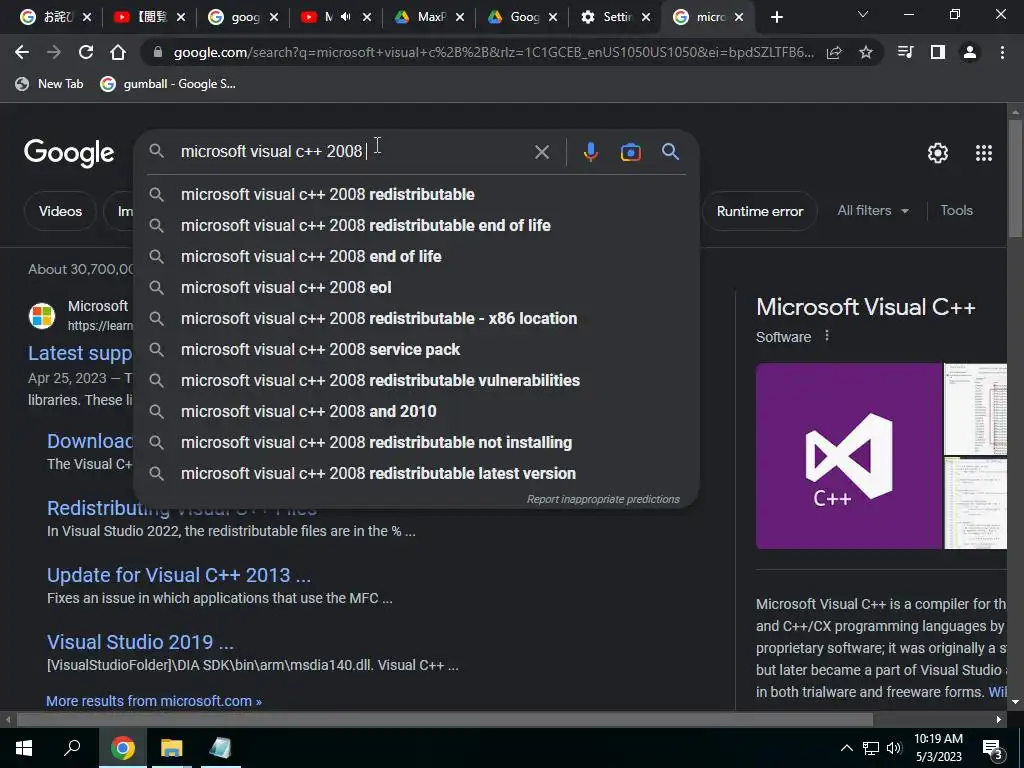This screenshot has width=1024, height=768.
Task: Select the Runtime error filter chip
Action: click(760, 211)
